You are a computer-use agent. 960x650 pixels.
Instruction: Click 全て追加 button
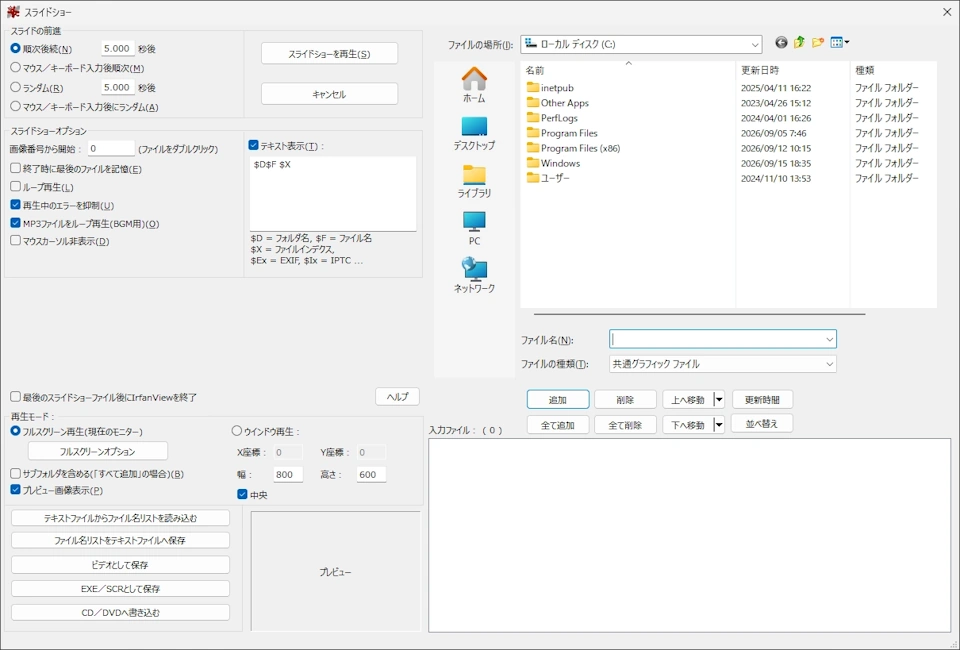pos(558,425)
